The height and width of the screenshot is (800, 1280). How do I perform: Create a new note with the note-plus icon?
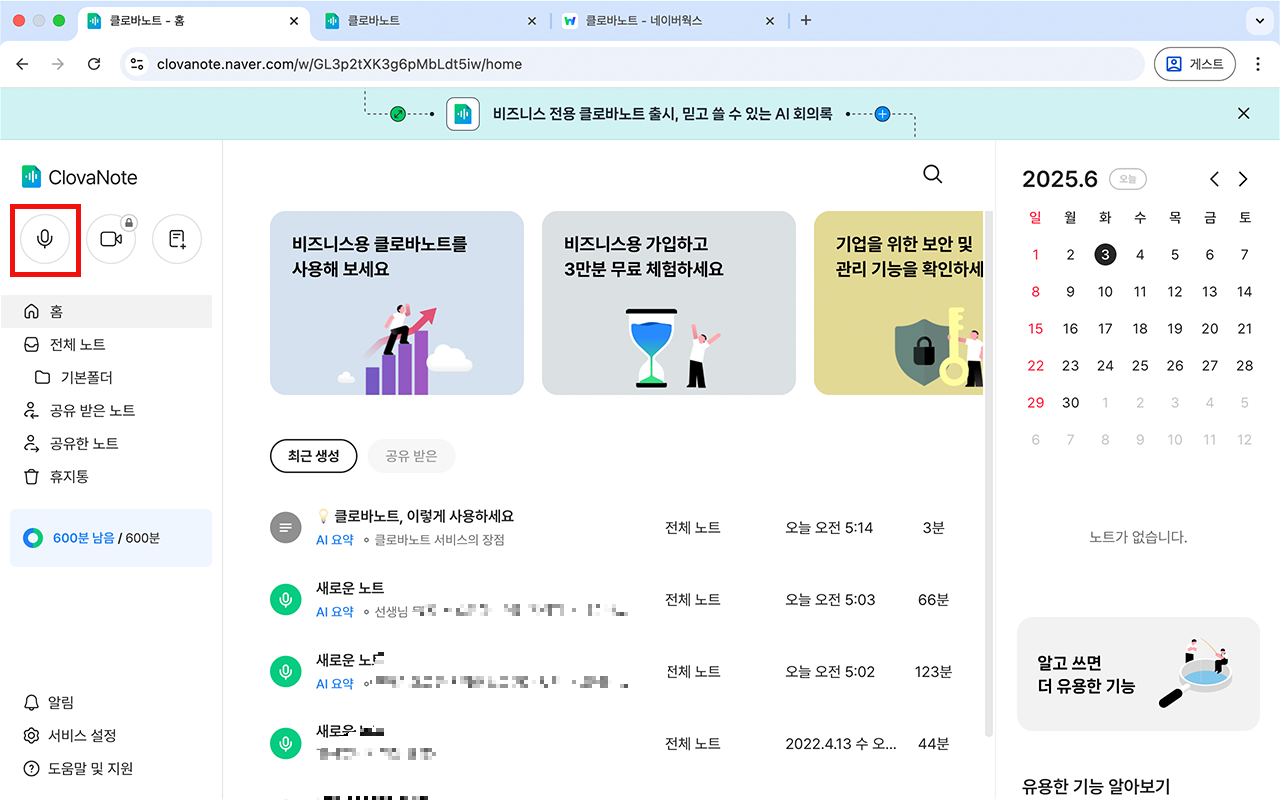coord(177,239)
